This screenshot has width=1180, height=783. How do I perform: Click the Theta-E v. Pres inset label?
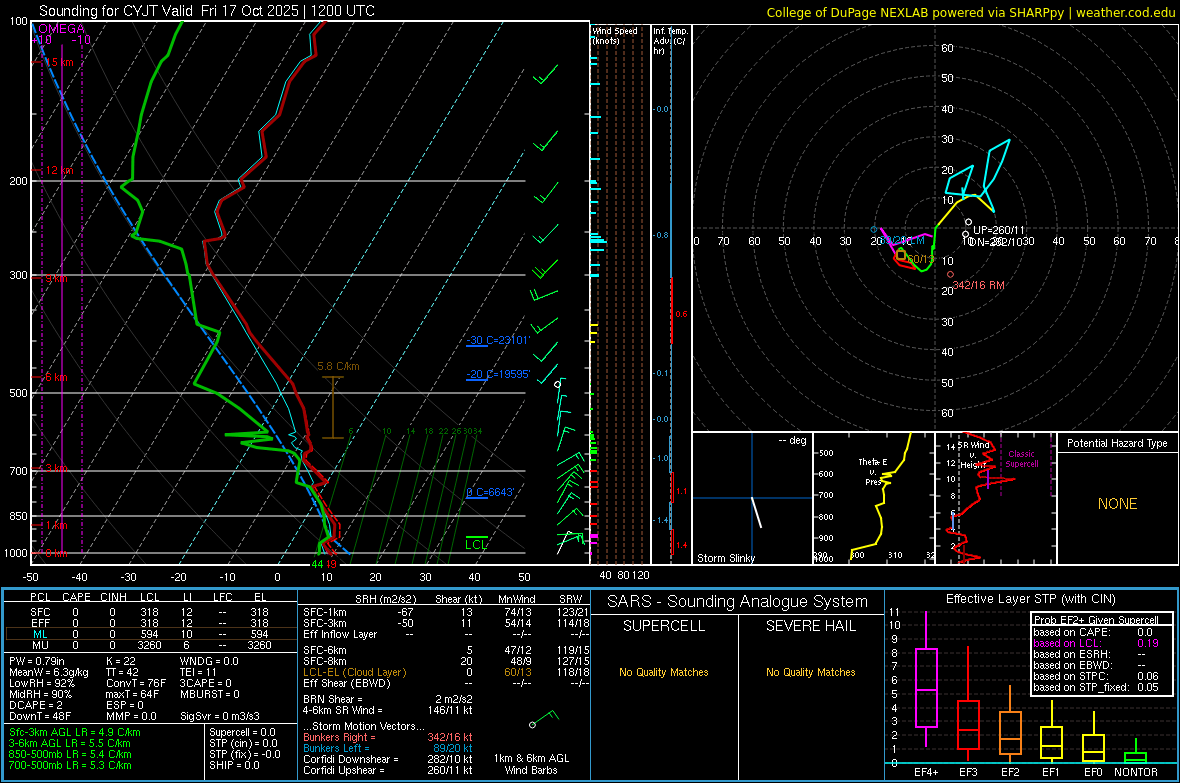point(873,471)
